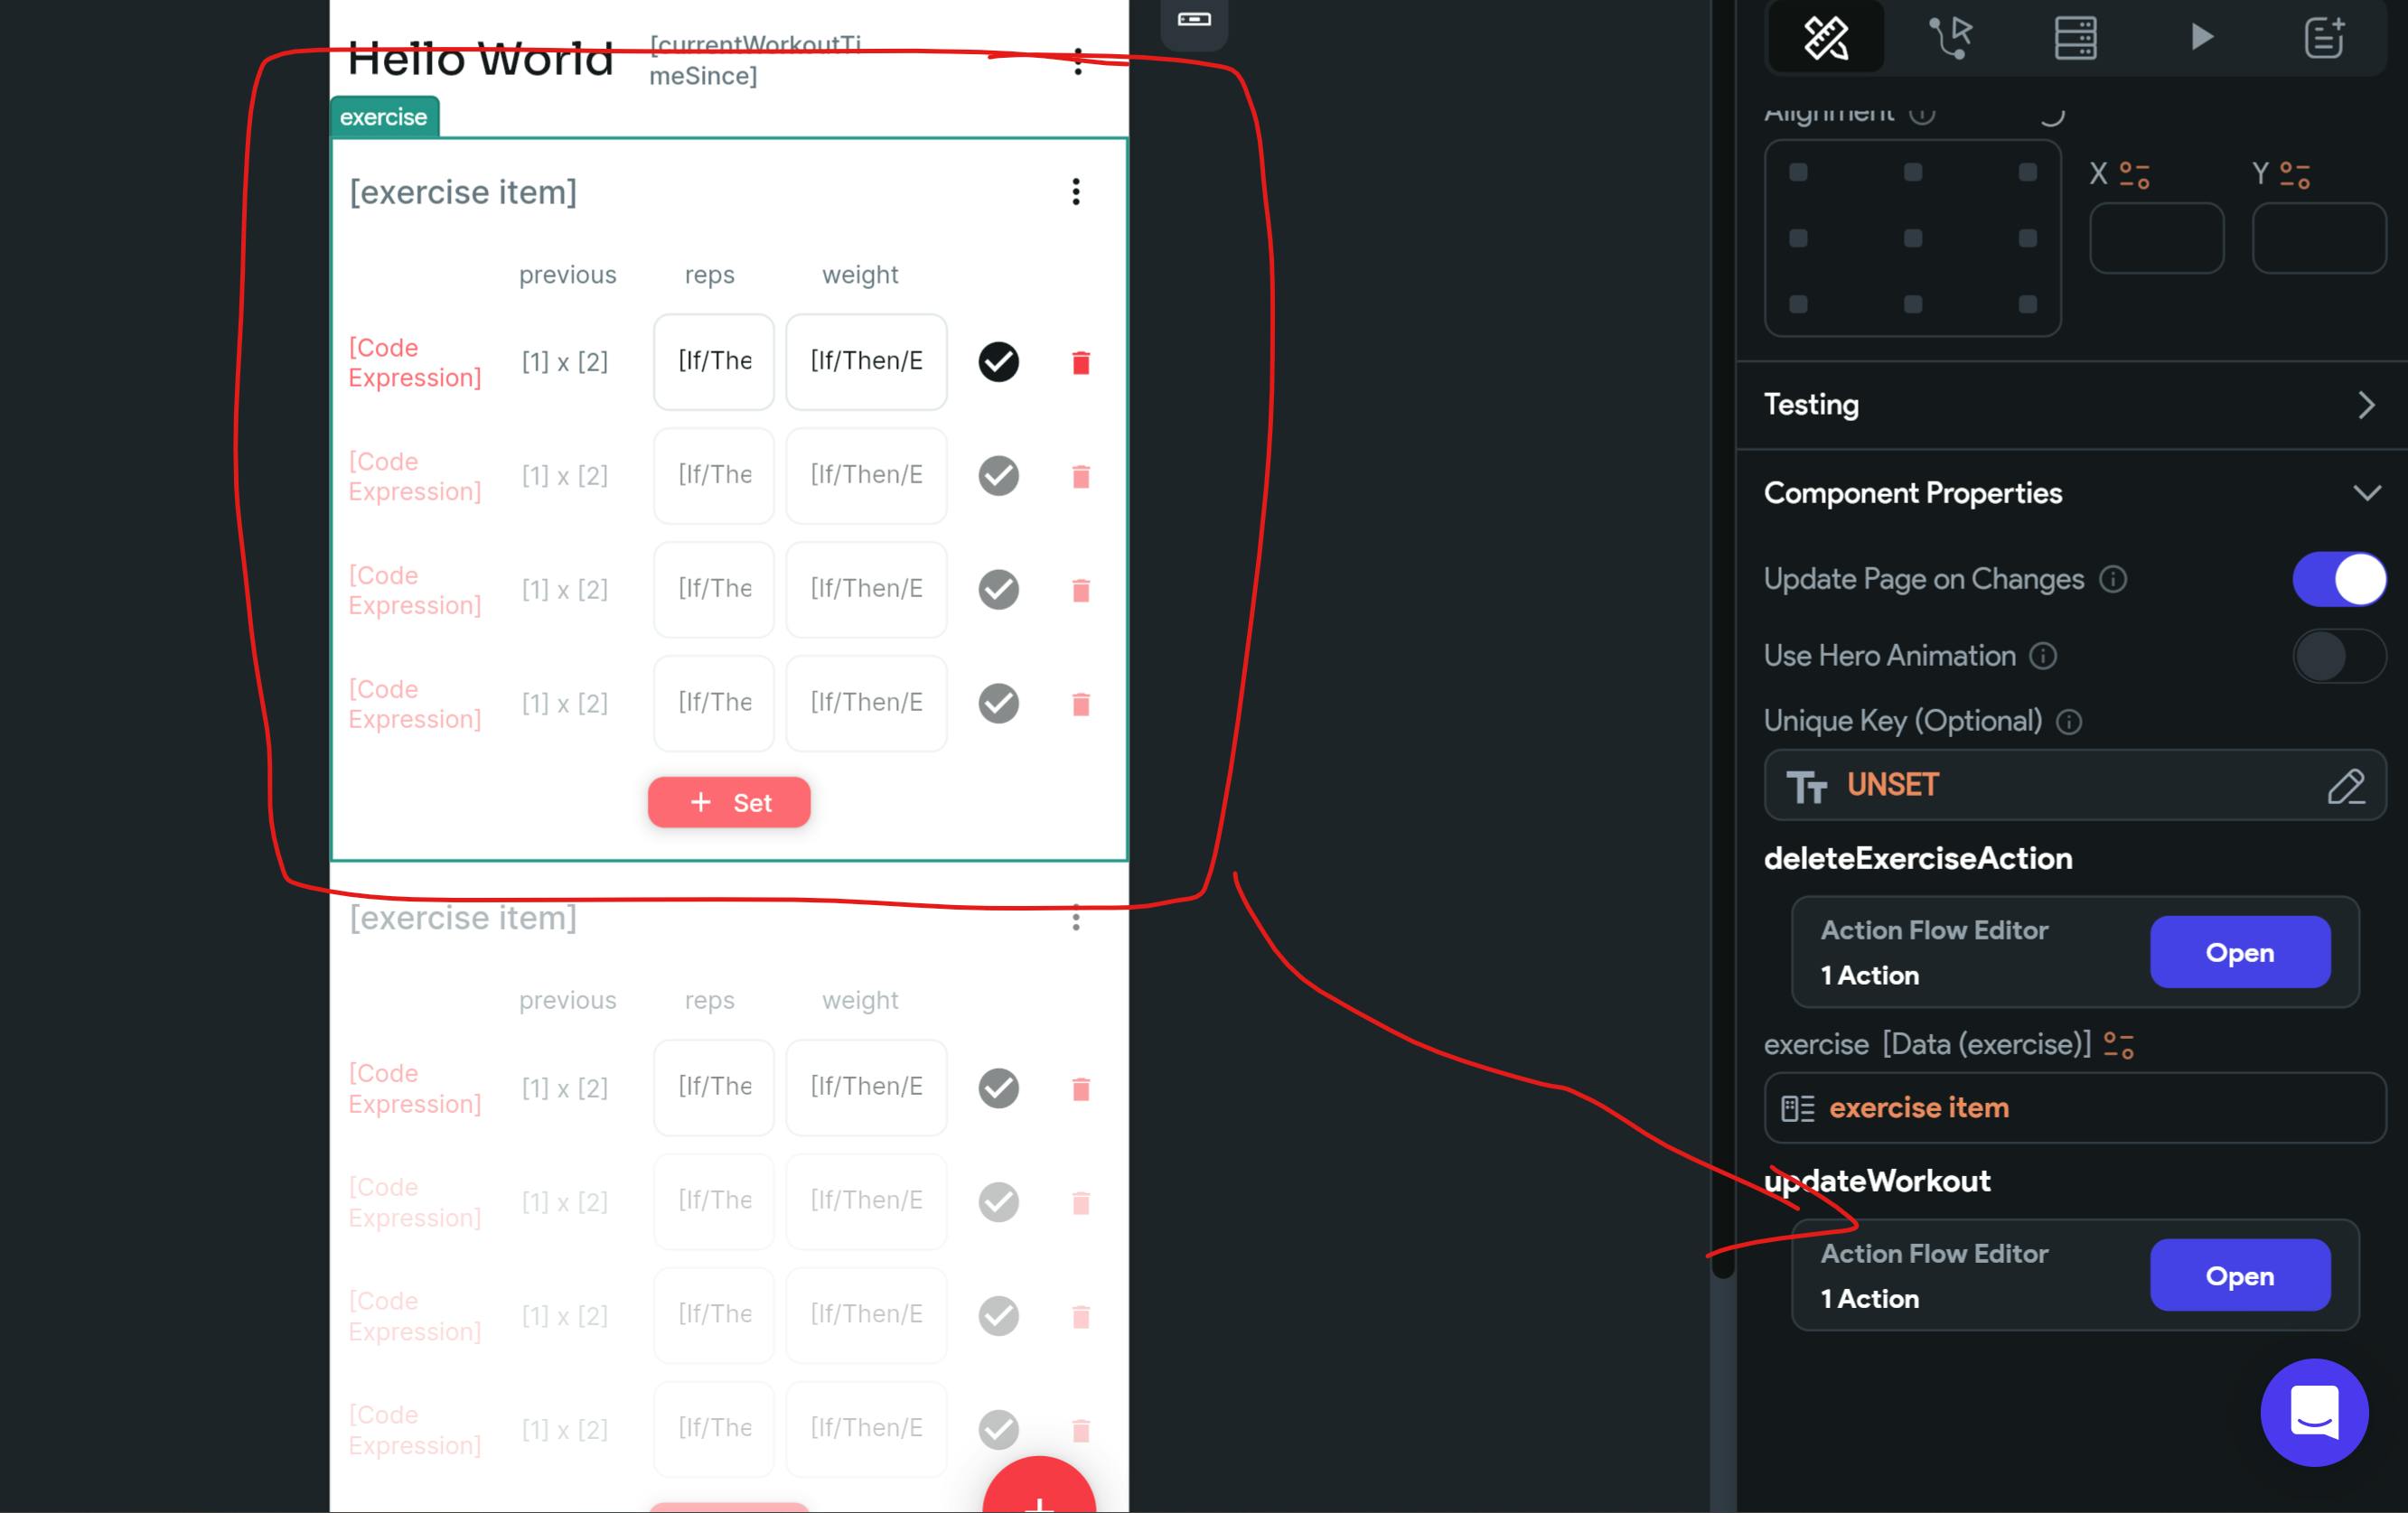Click info icon next to Use Hero Animation
2408x1513 pixels.
tap(2043, 656)
